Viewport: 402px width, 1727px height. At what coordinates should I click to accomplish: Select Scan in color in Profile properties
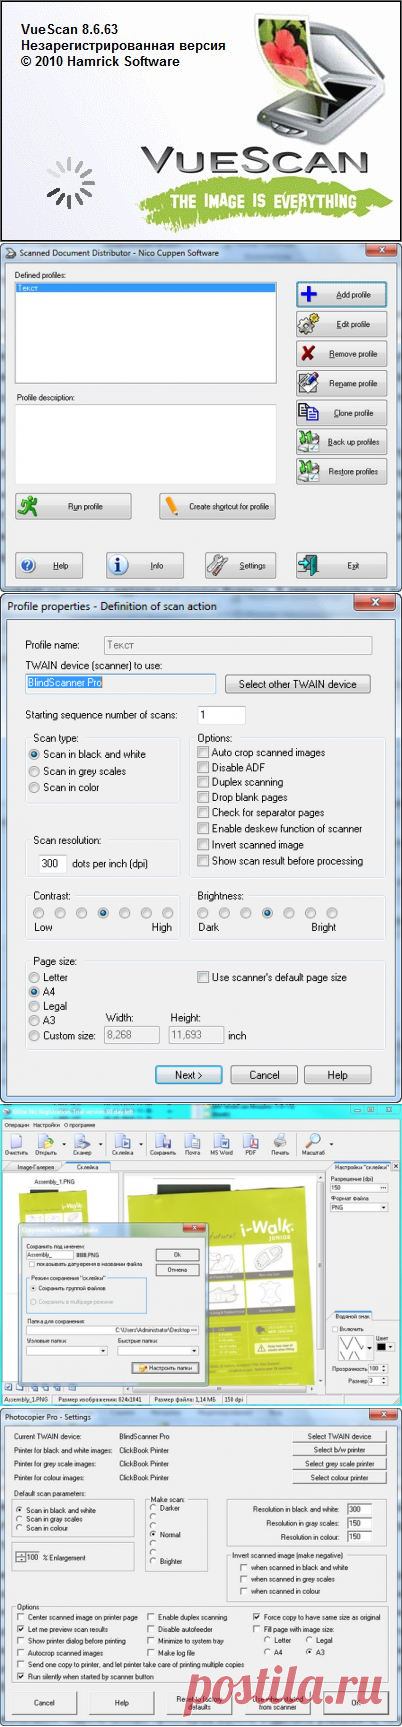pyautogui.click(x=65, y=787)
